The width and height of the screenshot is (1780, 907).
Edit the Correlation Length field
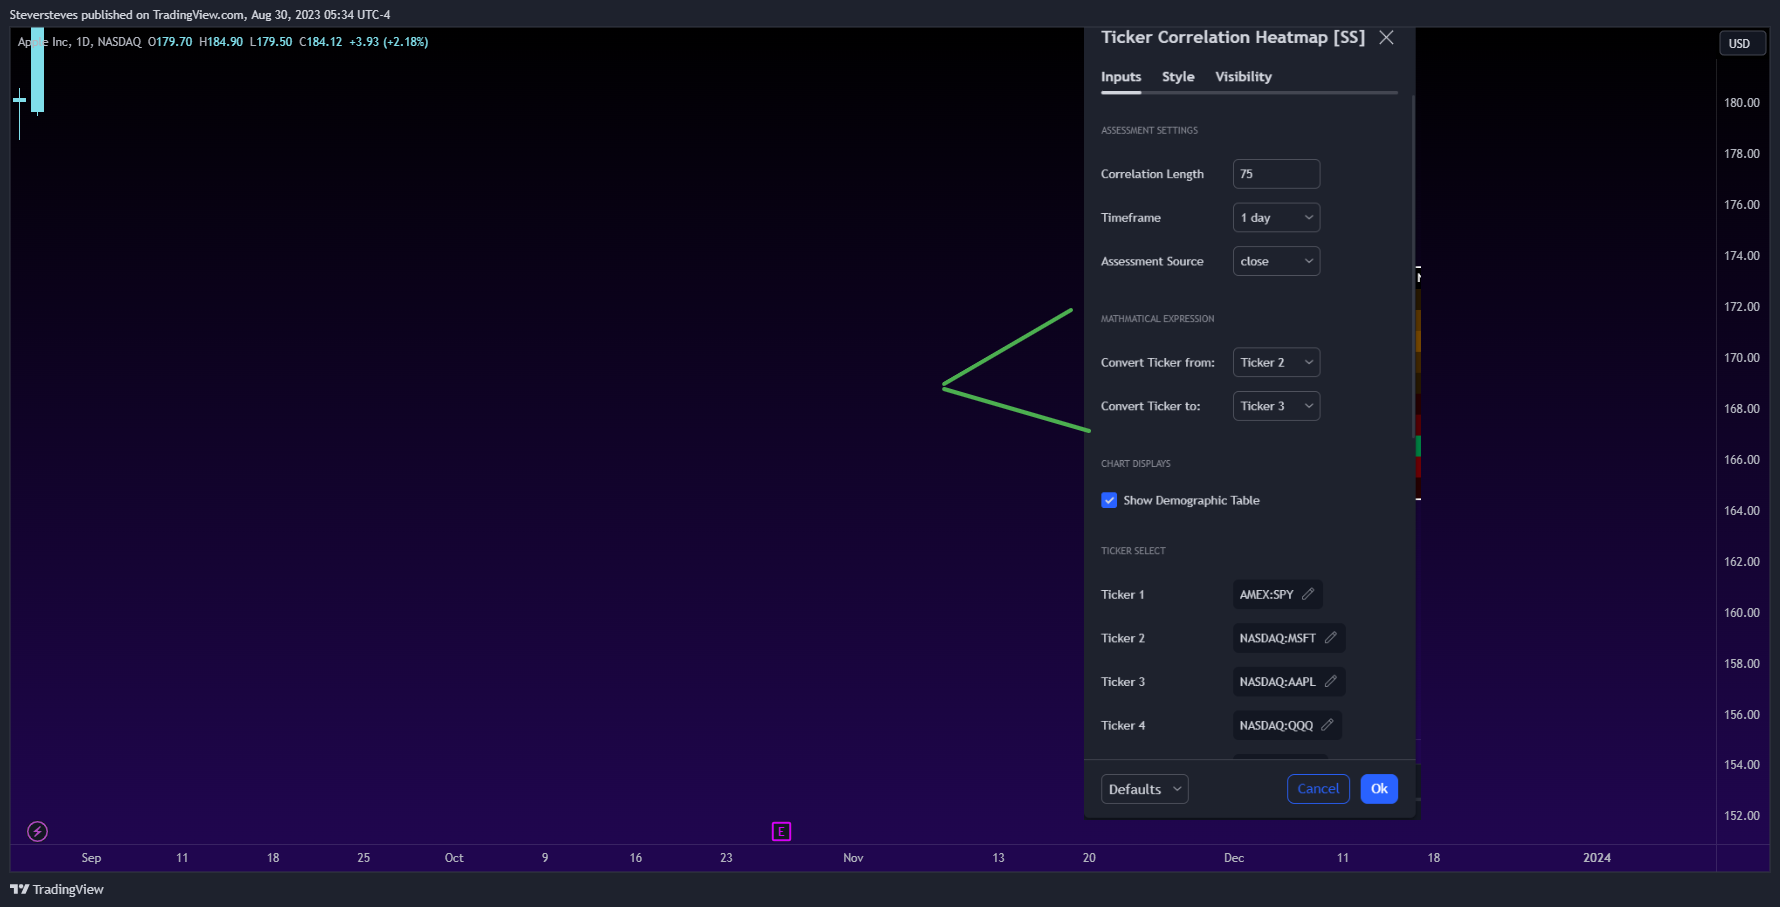[1276, 174]
